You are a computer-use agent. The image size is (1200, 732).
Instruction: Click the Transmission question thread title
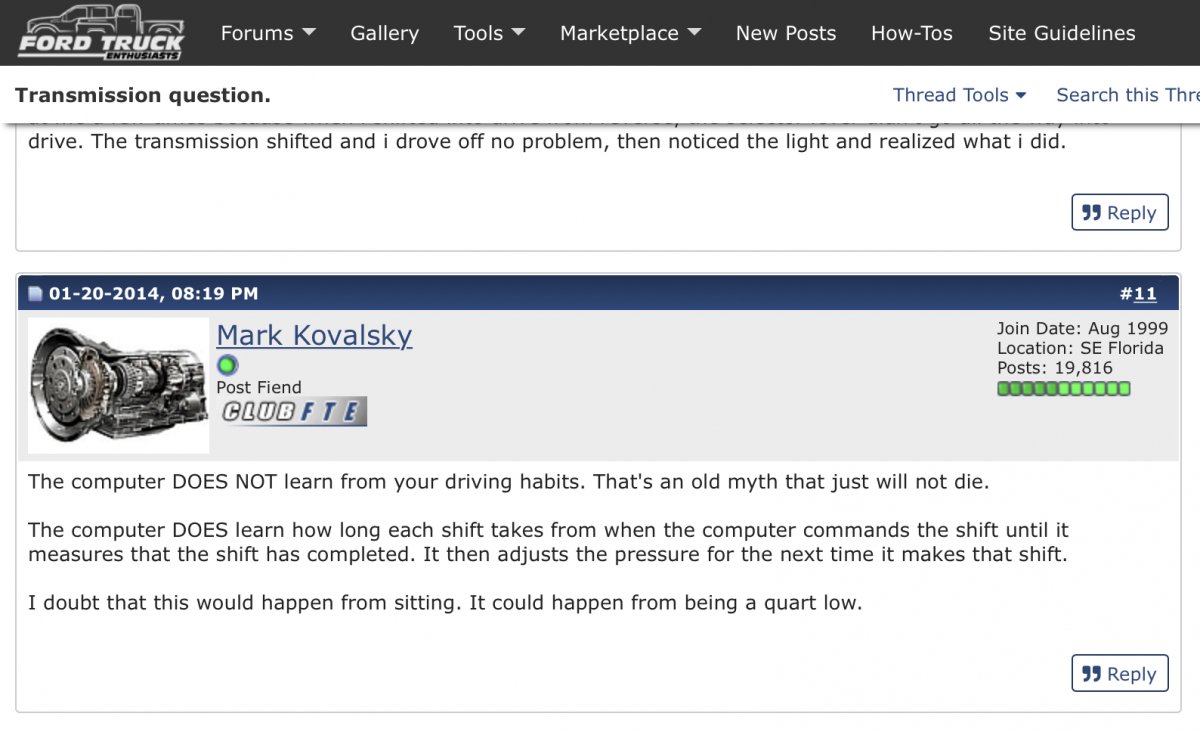(x=142, y=95)
